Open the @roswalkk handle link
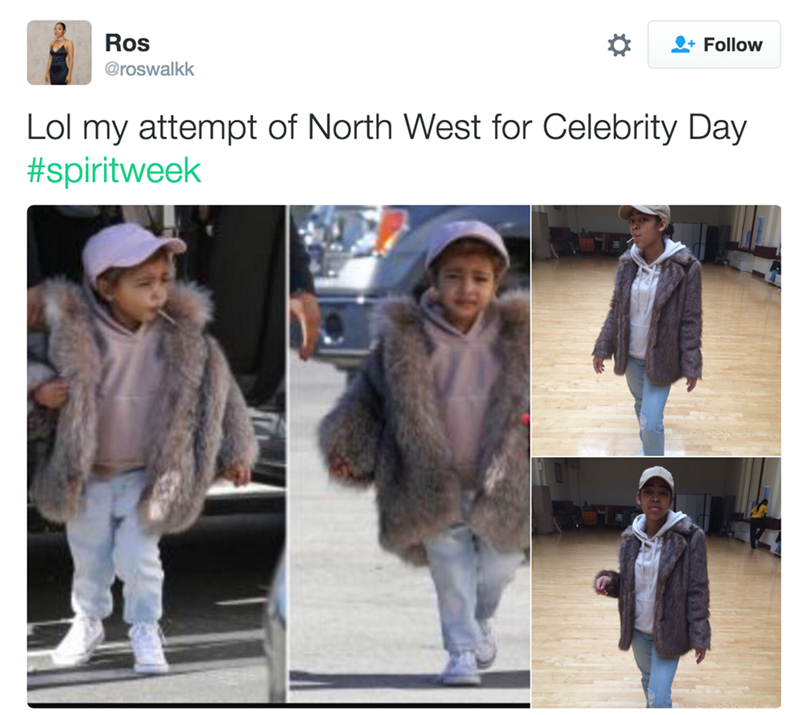Image resolution: width=800 pixels, height=715 pixels. point(150,70)
